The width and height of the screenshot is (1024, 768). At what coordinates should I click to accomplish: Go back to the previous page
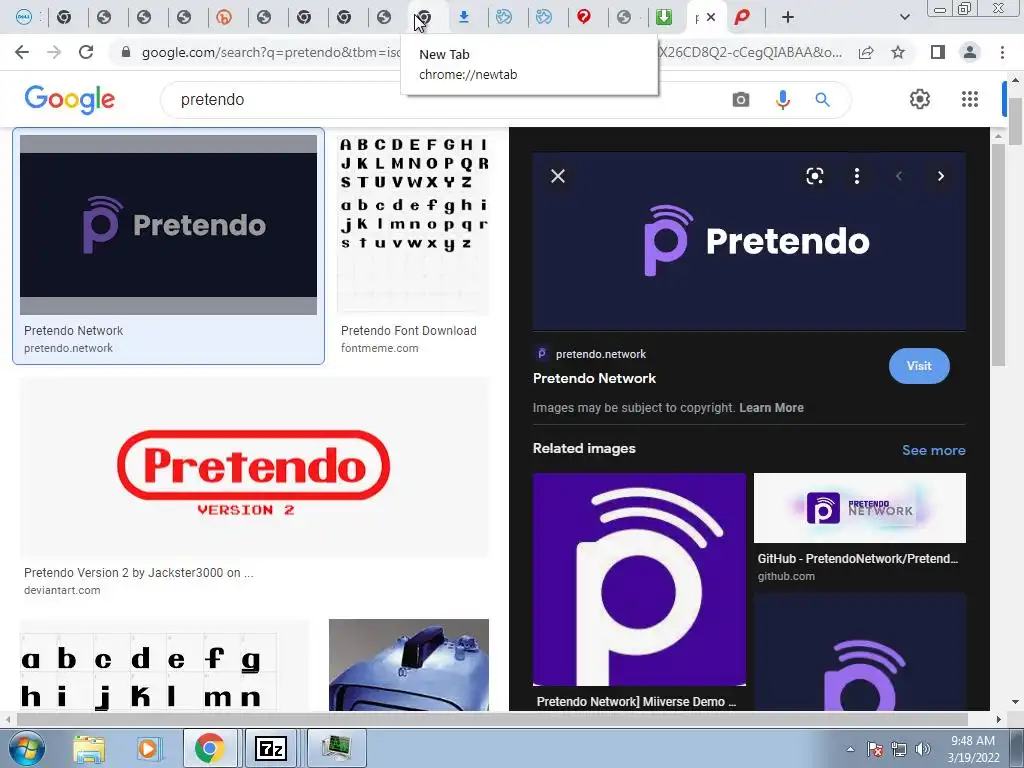coord(22,52)
